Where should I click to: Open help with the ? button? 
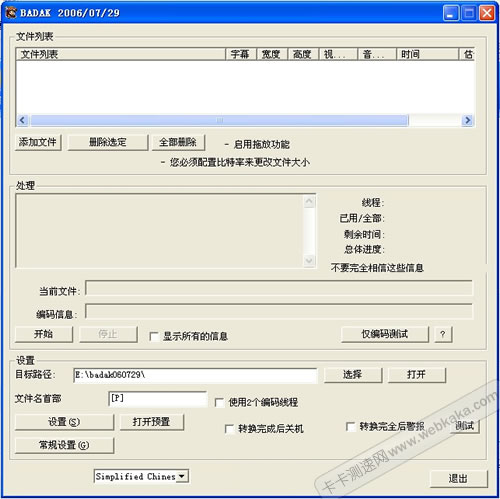point(443,334)
